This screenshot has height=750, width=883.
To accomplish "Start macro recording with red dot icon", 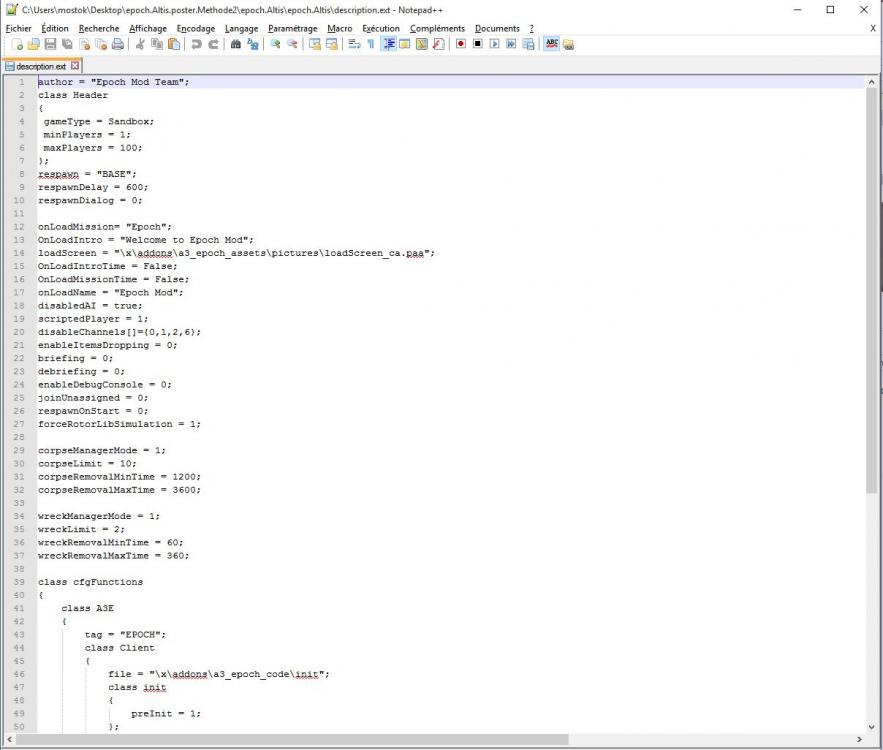I will [x=461, y=44].
